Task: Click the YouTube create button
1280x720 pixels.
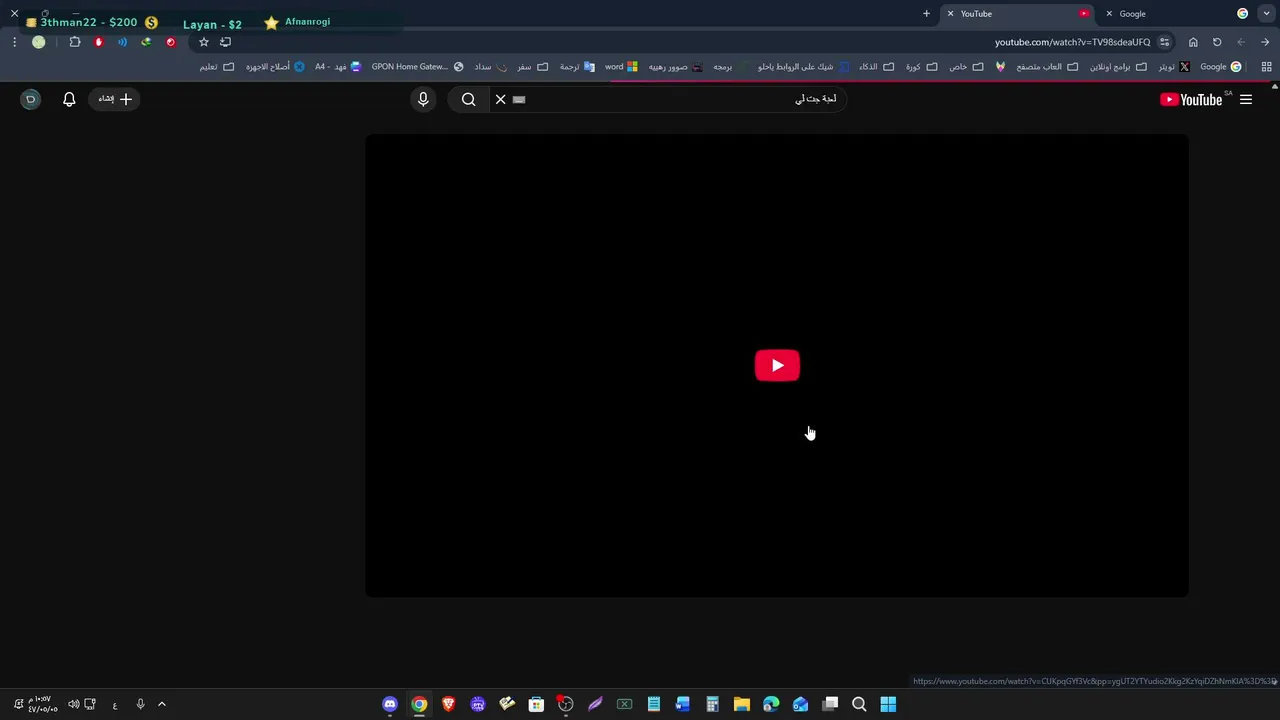Action: click(114, 99)
